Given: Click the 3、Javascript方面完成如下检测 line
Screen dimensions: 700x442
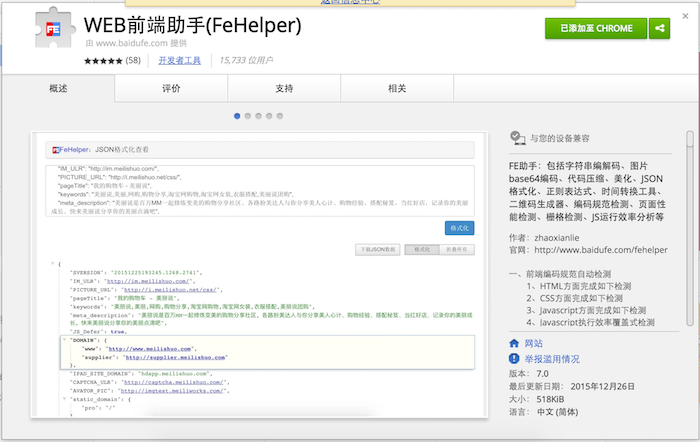Looking at the screenshot, I should click(586, 310).
